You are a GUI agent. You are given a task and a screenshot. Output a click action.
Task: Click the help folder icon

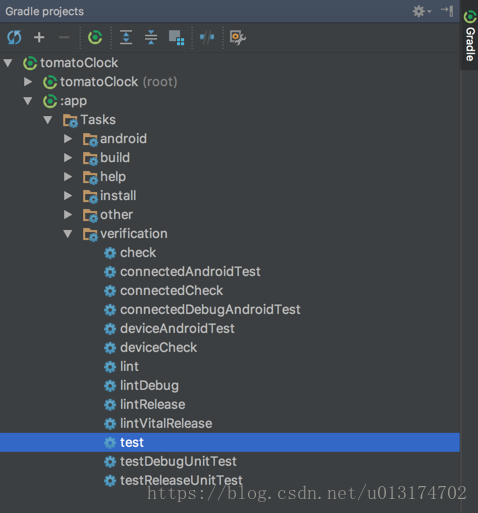point(90,177)
